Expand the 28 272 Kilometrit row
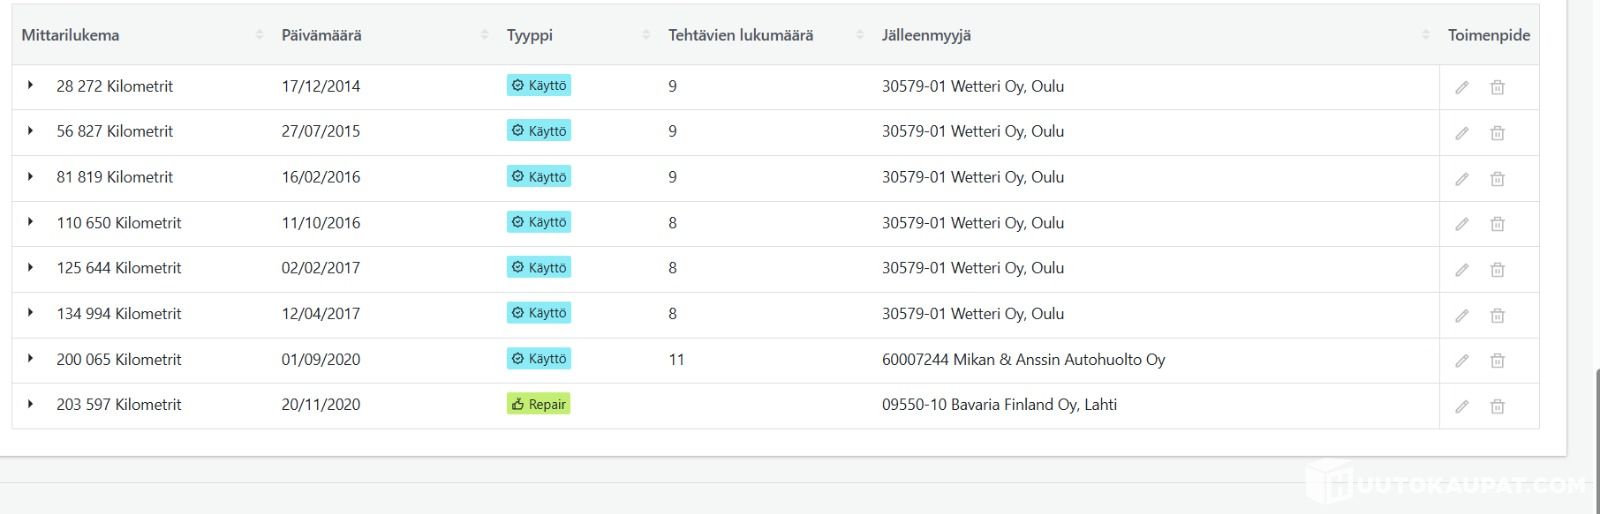The image size is (1600, 514). click(x=30, y=86)
